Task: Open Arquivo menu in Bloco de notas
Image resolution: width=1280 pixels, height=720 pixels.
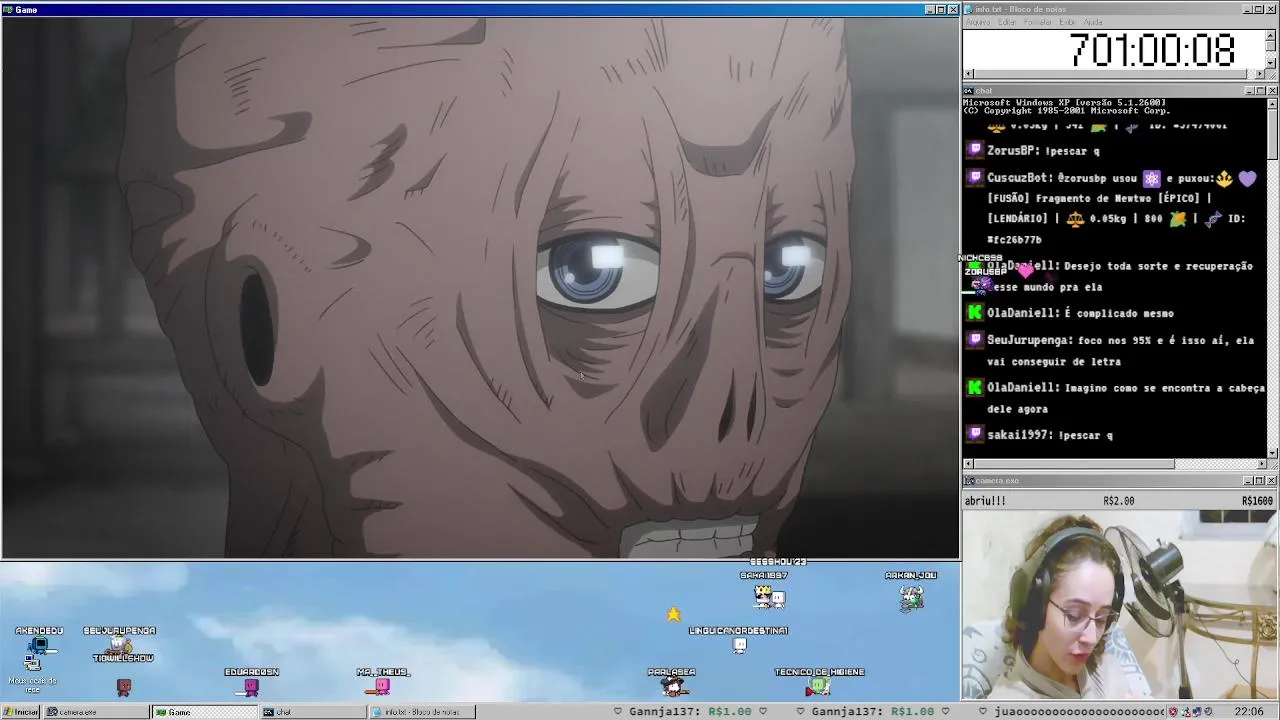Action: pyautogui.click(x=978, y=22)
